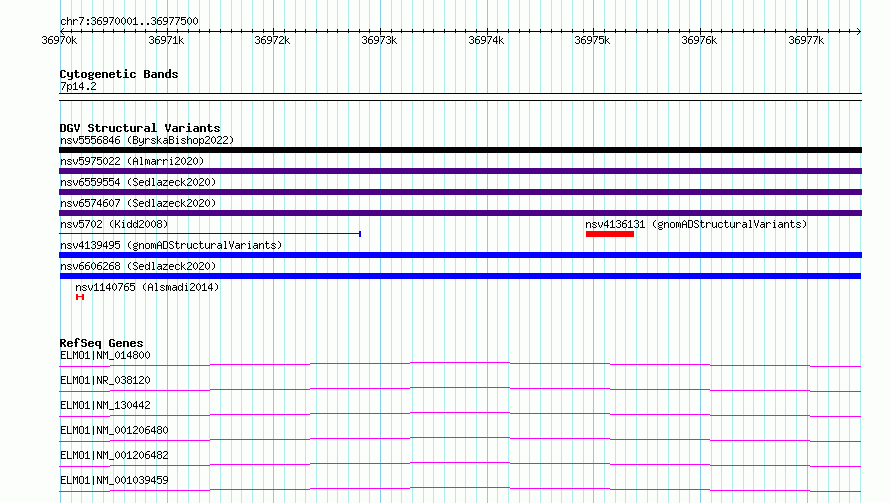Click the red nsv4136131 variant bar
This screenshot has height=503, width=890.
610,234
